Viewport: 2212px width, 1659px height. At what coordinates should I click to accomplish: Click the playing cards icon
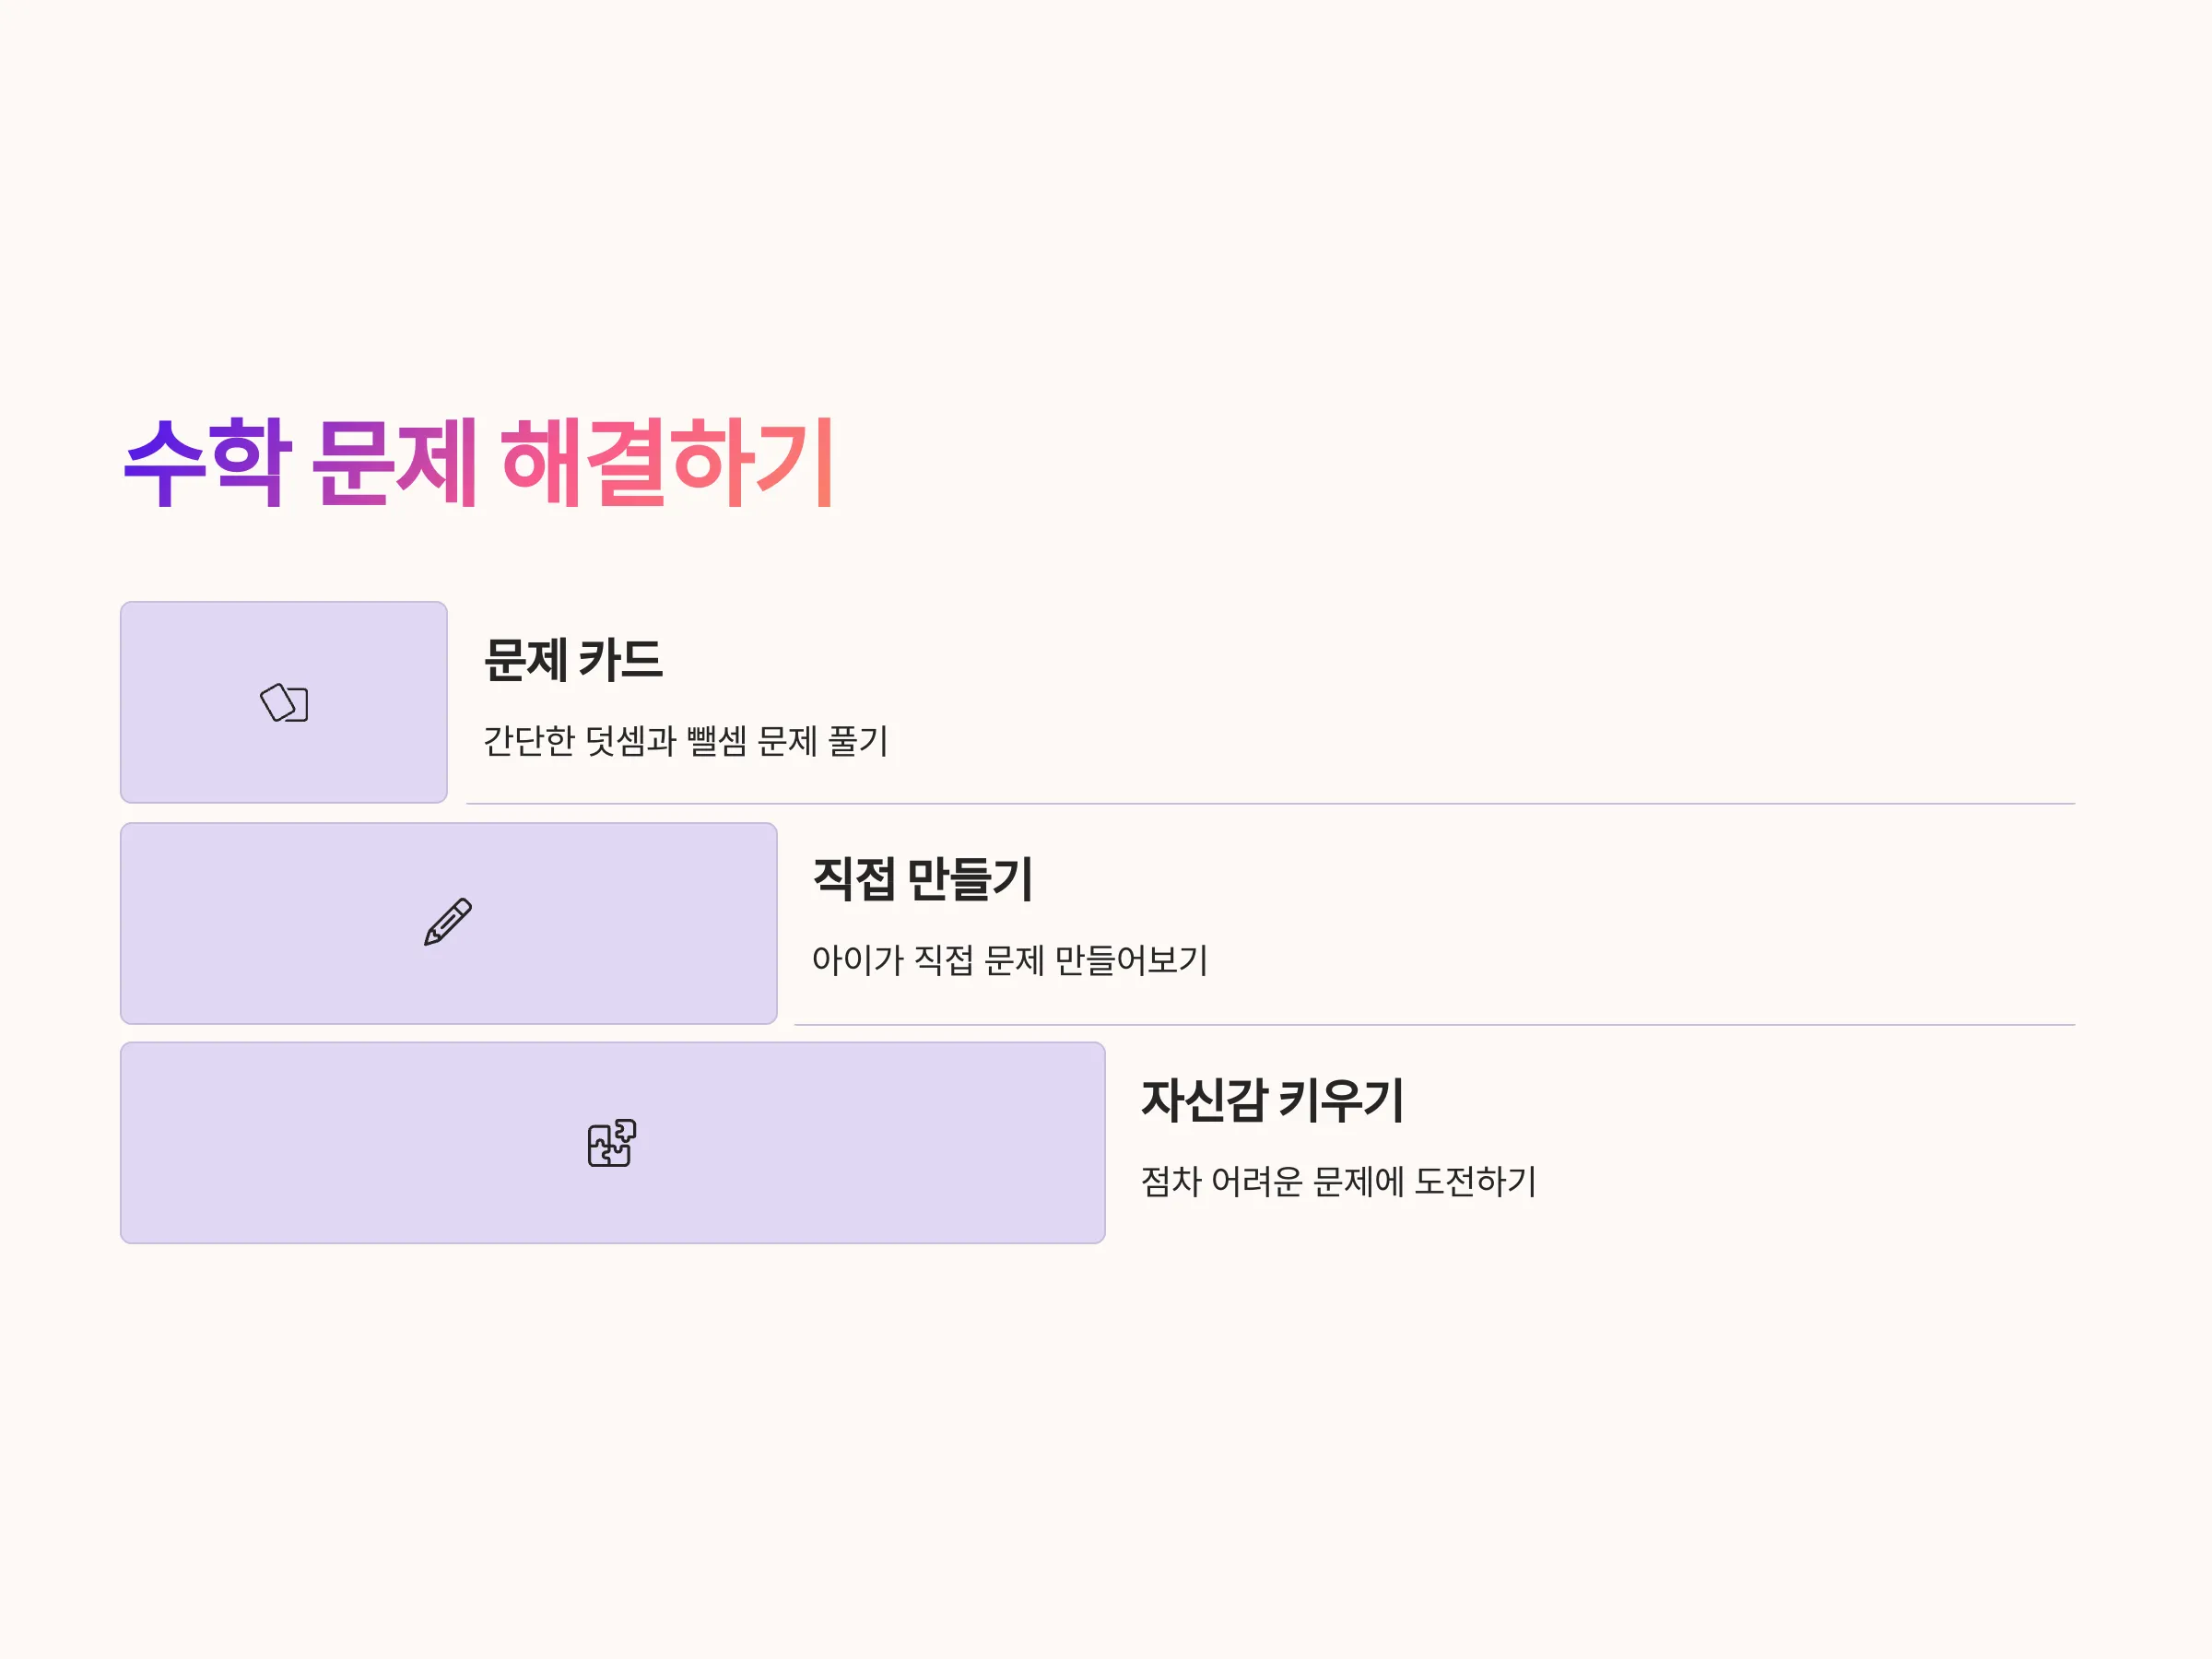point(284,702)
